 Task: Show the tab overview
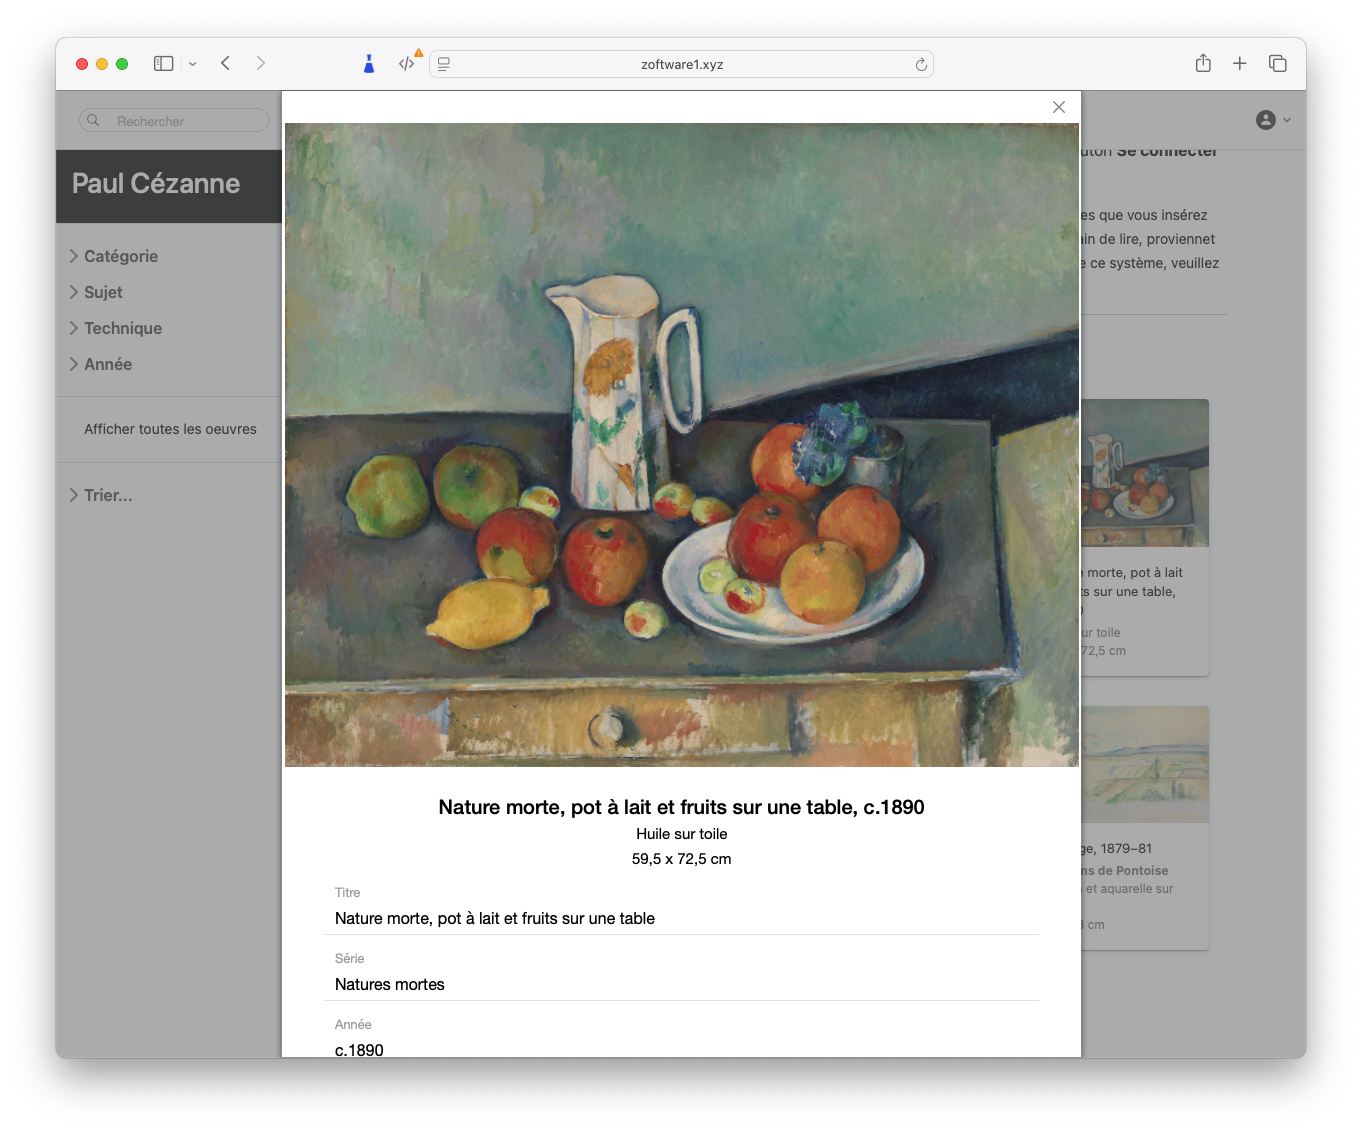pos(1277,63)
